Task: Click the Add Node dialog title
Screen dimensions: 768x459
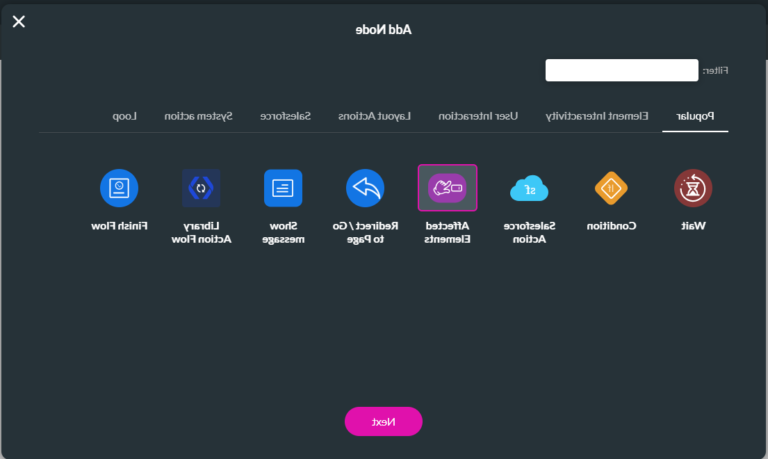Action: [383, 29]
